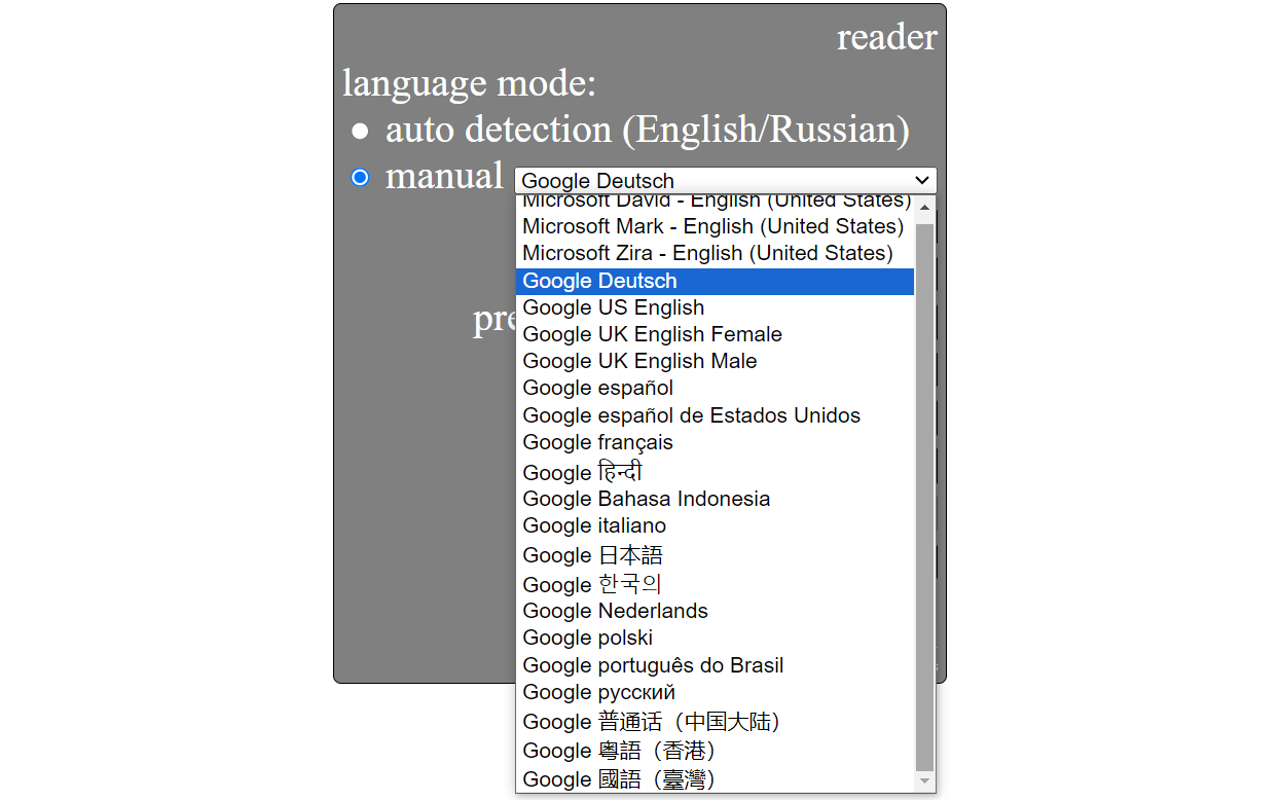
Task: Click the reader title text
Action: point(887,37)
